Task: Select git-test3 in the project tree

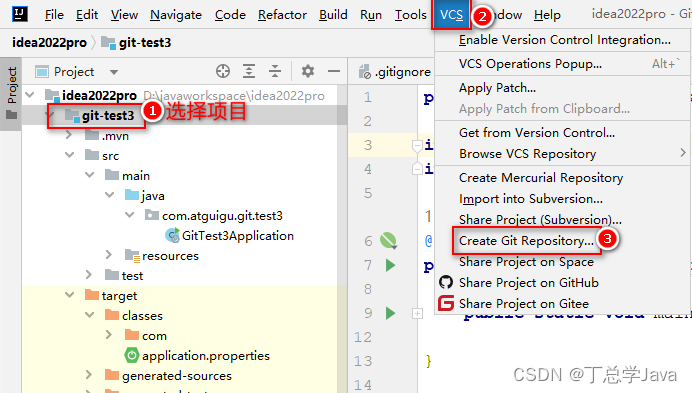Action: pyautogui.click(x=108, y=115)
